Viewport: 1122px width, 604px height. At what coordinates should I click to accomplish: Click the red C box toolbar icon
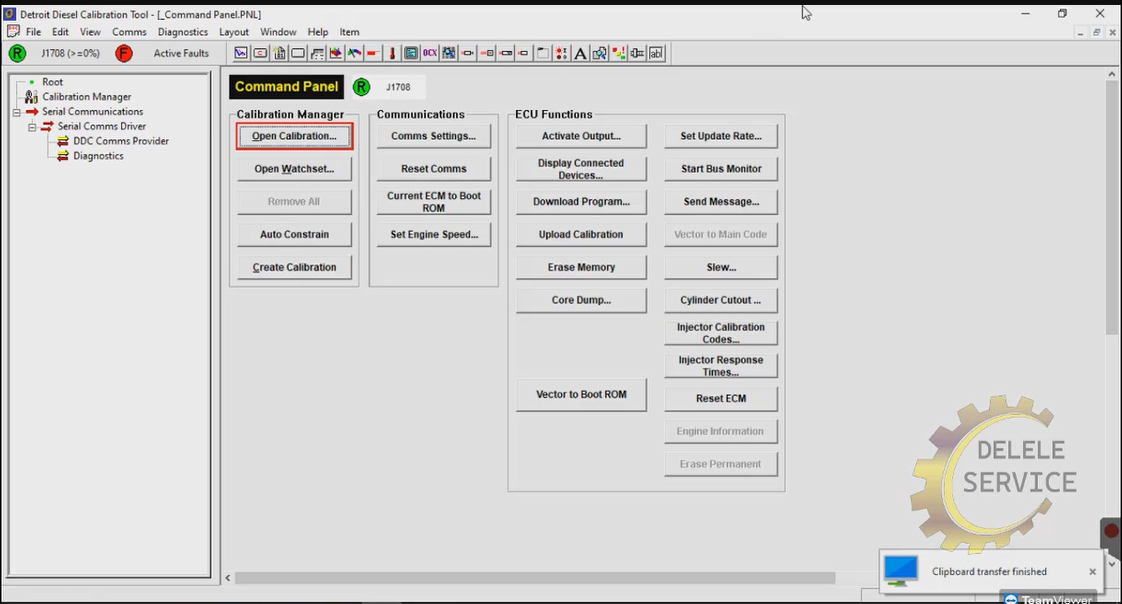260,53
